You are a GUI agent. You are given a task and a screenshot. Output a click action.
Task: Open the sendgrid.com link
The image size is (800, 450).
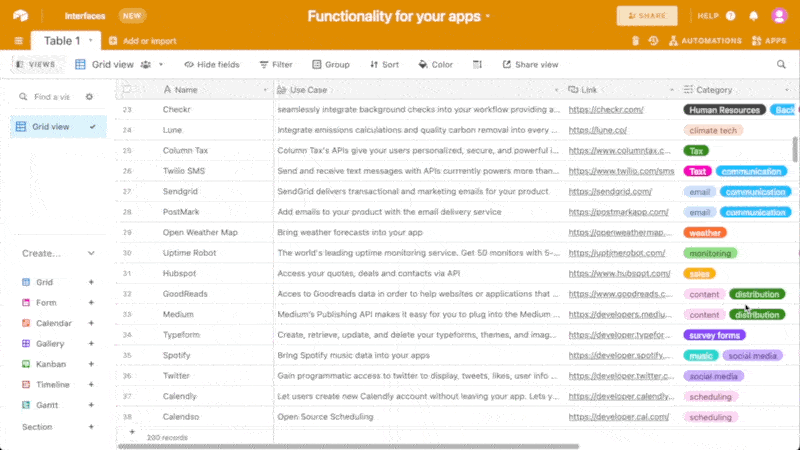(610, 191)
